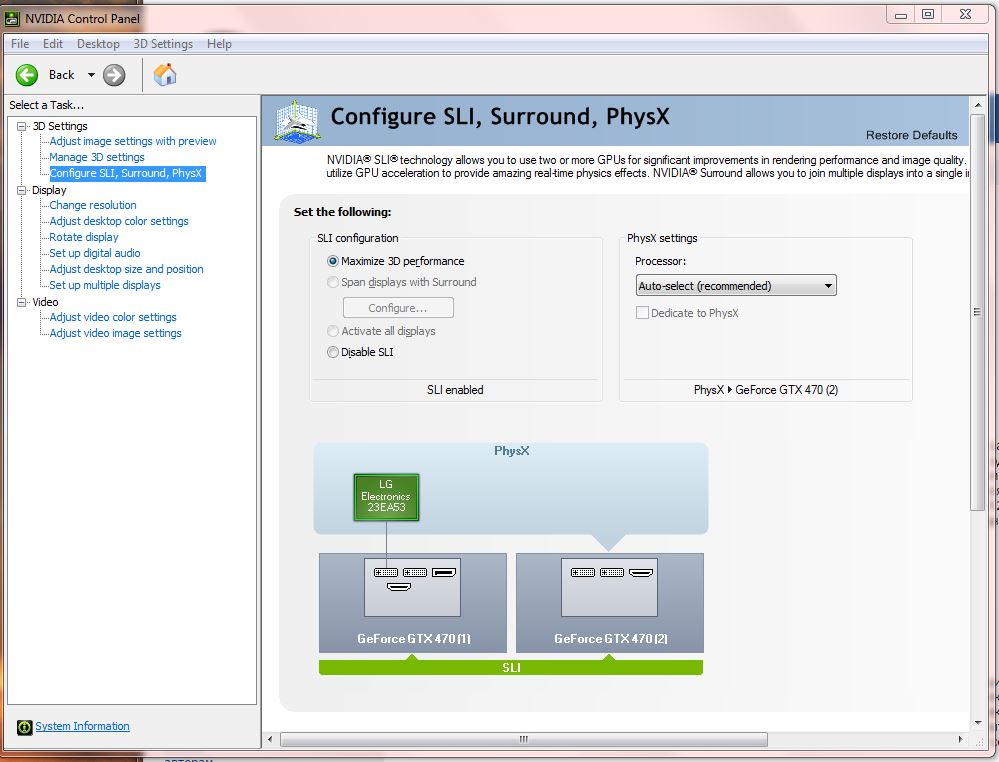
Task: Click the Configure SLI page header icon
Action: 296,121
